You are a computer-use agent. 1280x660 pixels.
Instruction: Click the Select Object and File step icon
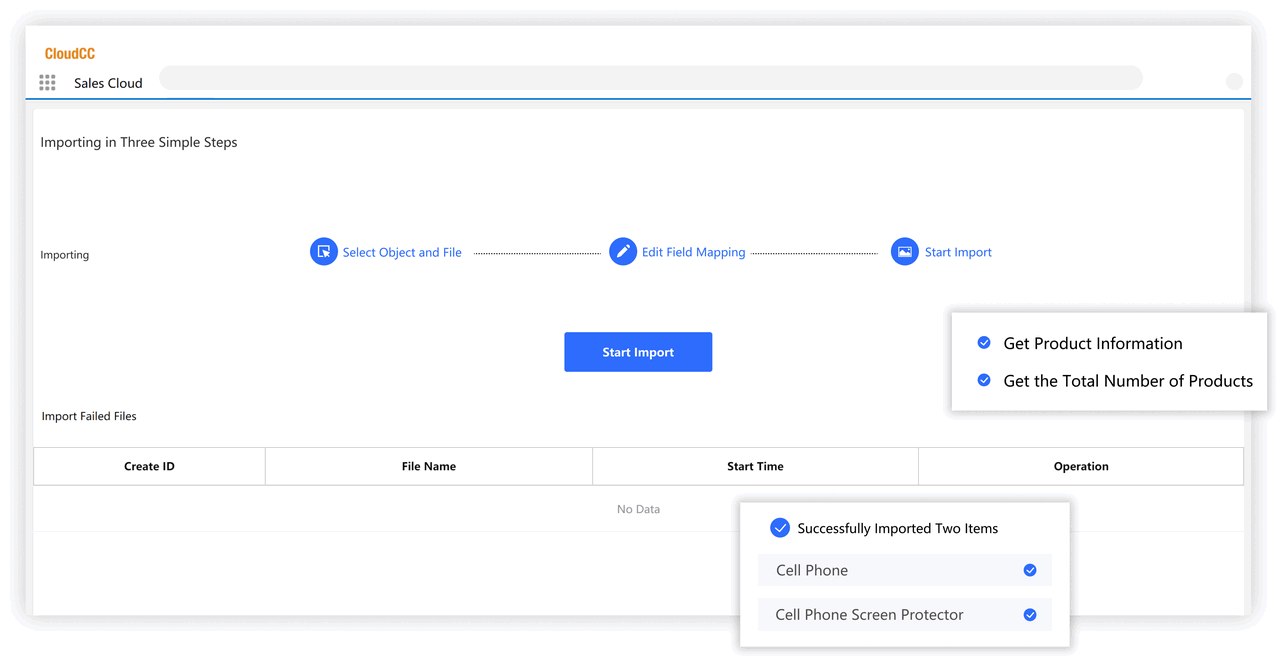(323, 252)
